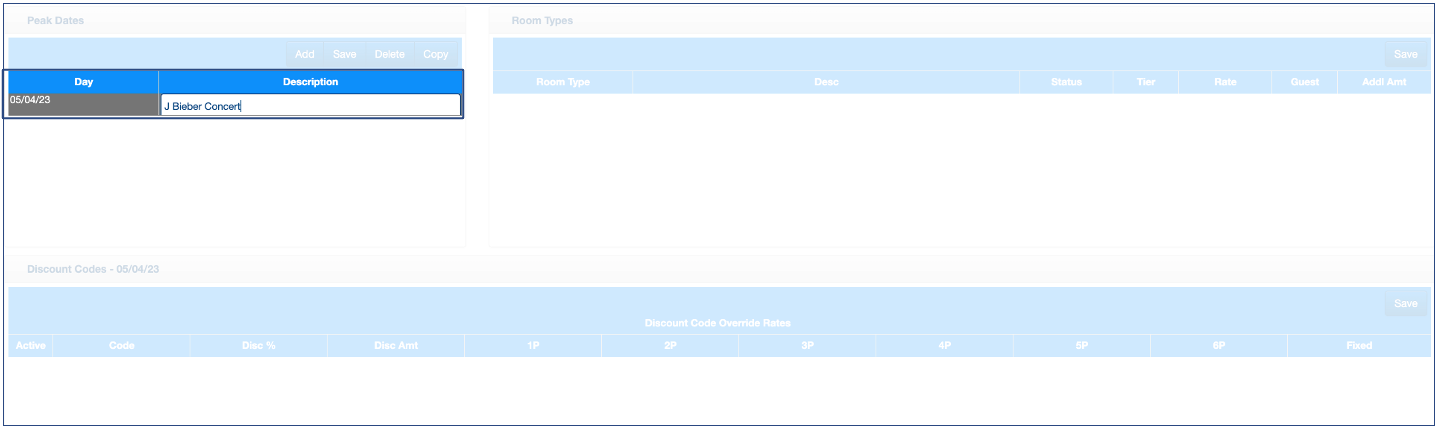Viewport: 1439px width, 430px height.
Task: Click the Addl Amt column header
Action: 1384,82
